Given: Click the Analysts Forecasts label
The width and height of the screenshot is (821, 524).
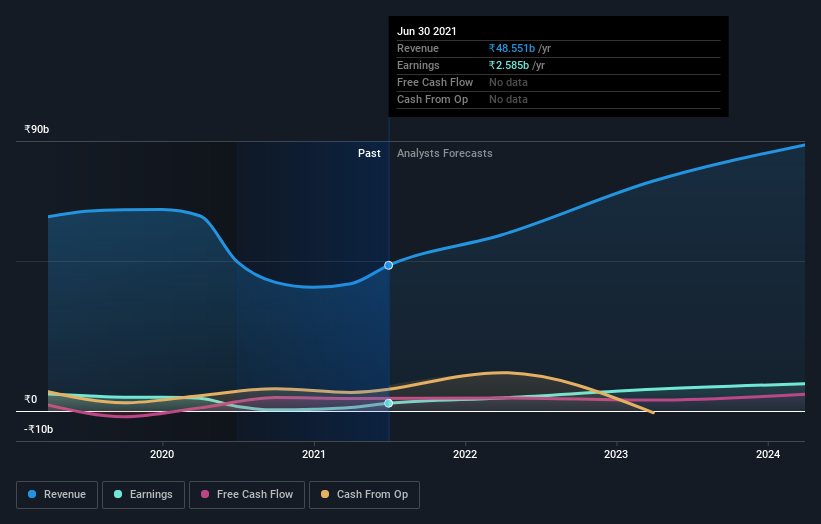Looking at the screenshot, I should pos(445,153).
